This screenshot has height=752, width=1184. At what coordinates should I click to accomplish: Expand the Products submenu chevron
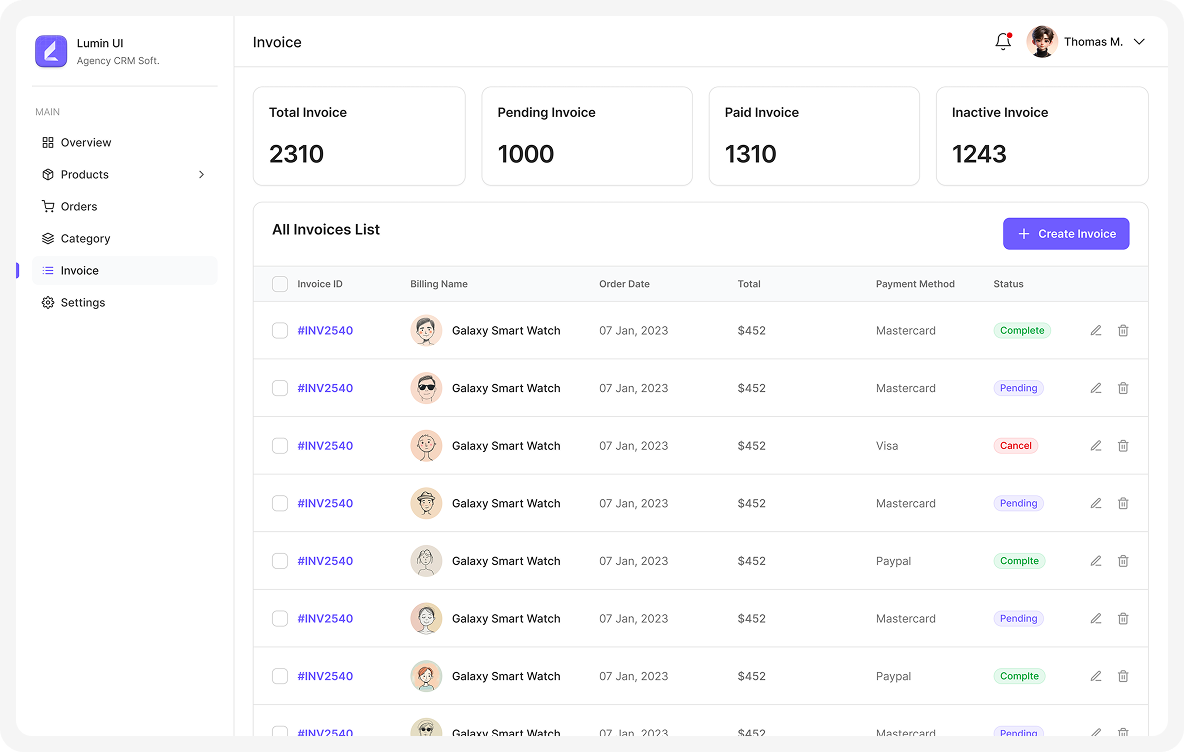pos(201,175)
